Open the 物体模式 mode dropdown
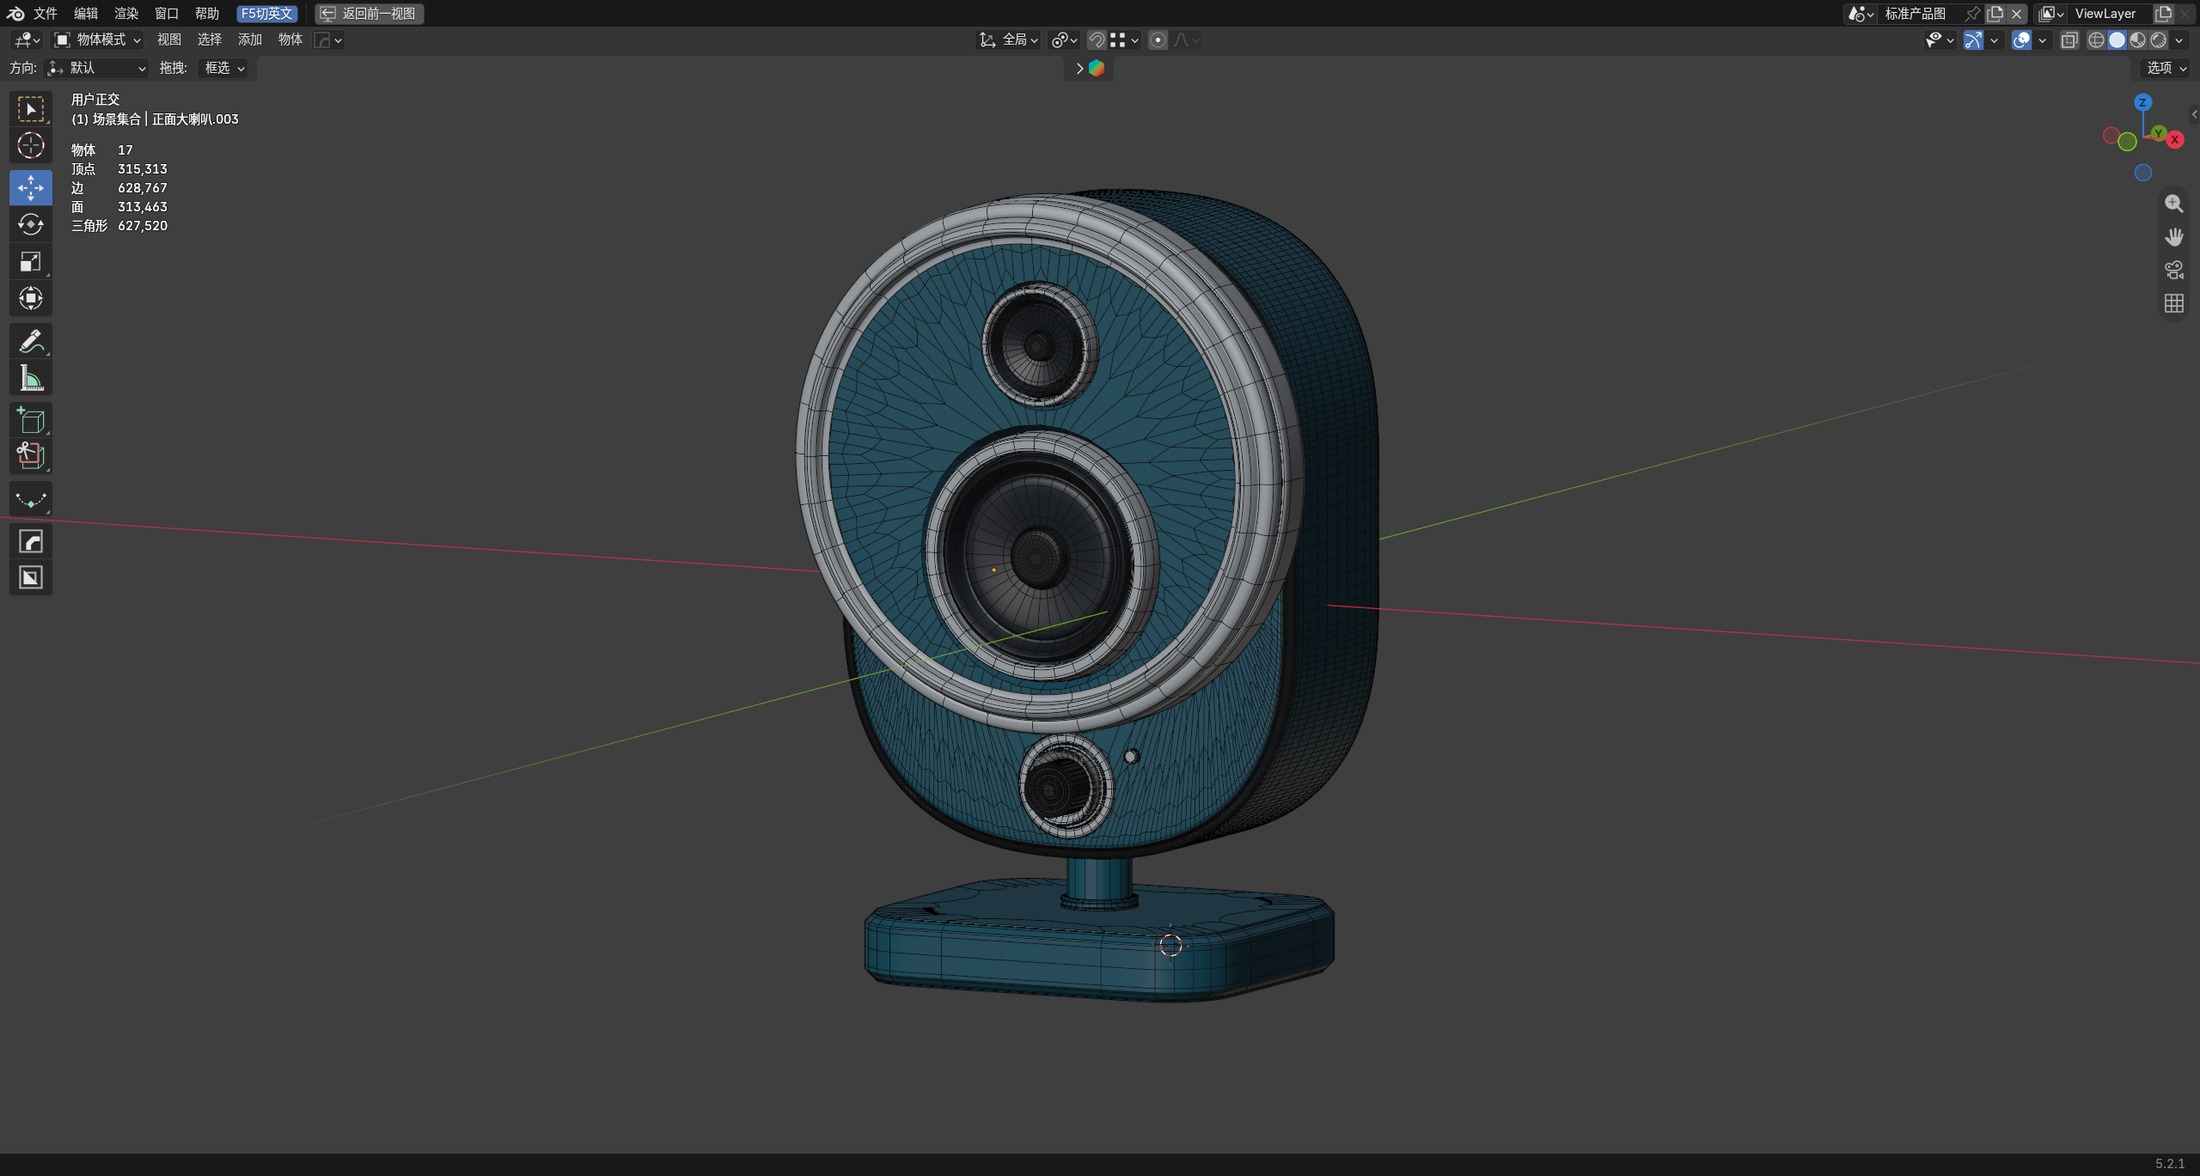2200x1176 pixels. point(97,40)
